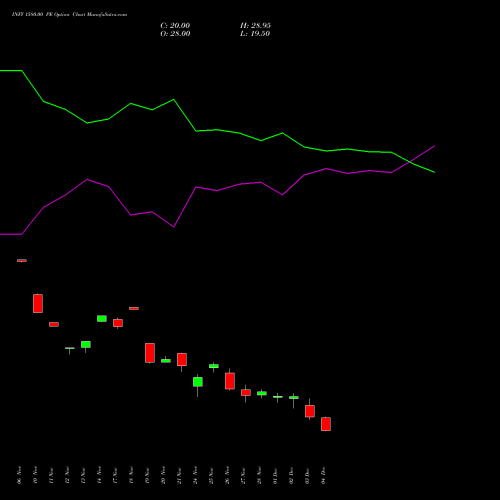Screen dimensions: 500x500
Task: Select the '26 Nov' date label
Action: click(227, 475)
